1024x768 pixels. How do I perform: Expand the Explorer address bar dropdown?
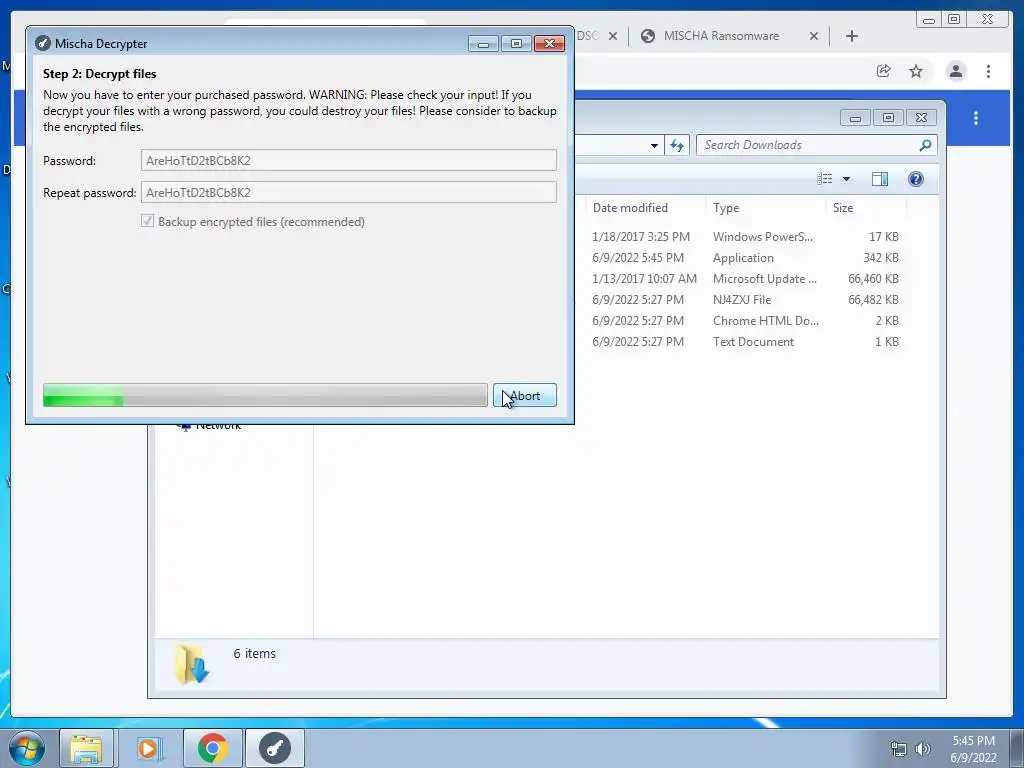654,146
